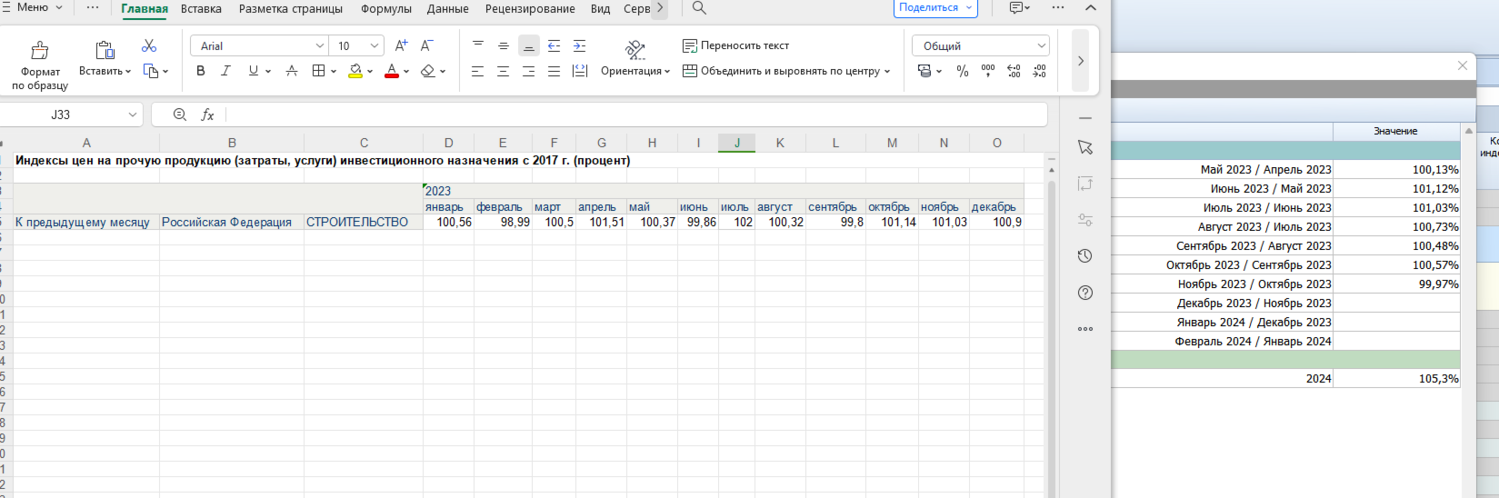Click the fx insert function icon

208,115
